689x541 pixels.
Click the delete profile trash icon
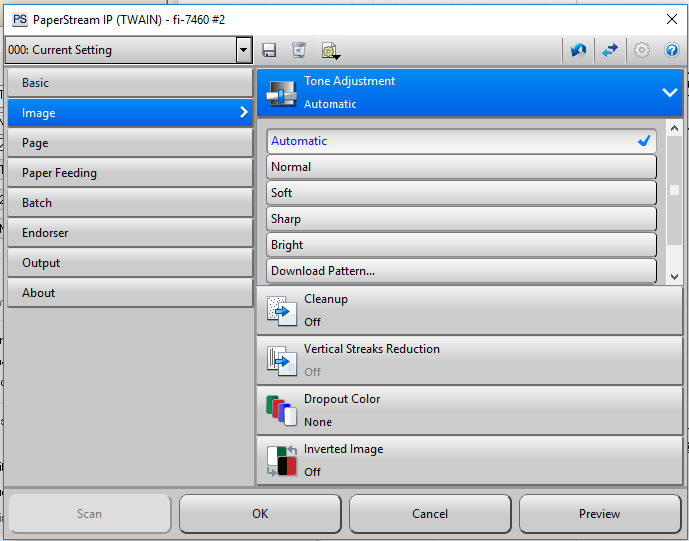[298, 50]
